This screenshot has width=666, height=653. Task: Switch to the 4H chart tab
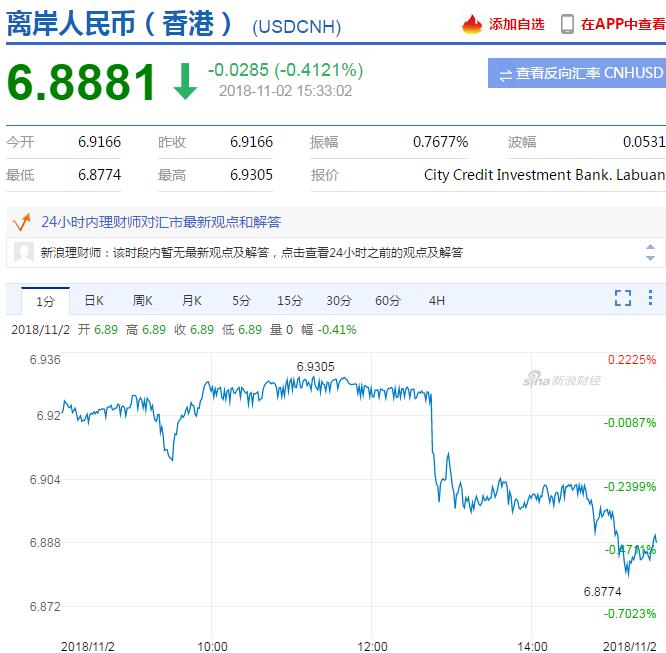437,300
